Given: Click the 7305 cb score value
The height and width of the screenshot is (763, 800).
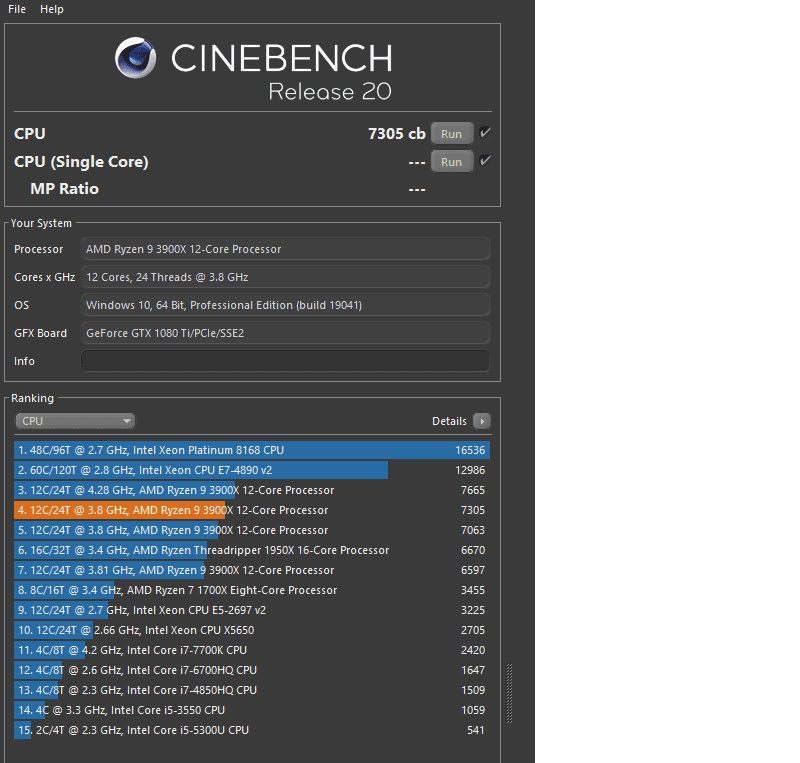Looking at the screenshot, I should [396, 134].
